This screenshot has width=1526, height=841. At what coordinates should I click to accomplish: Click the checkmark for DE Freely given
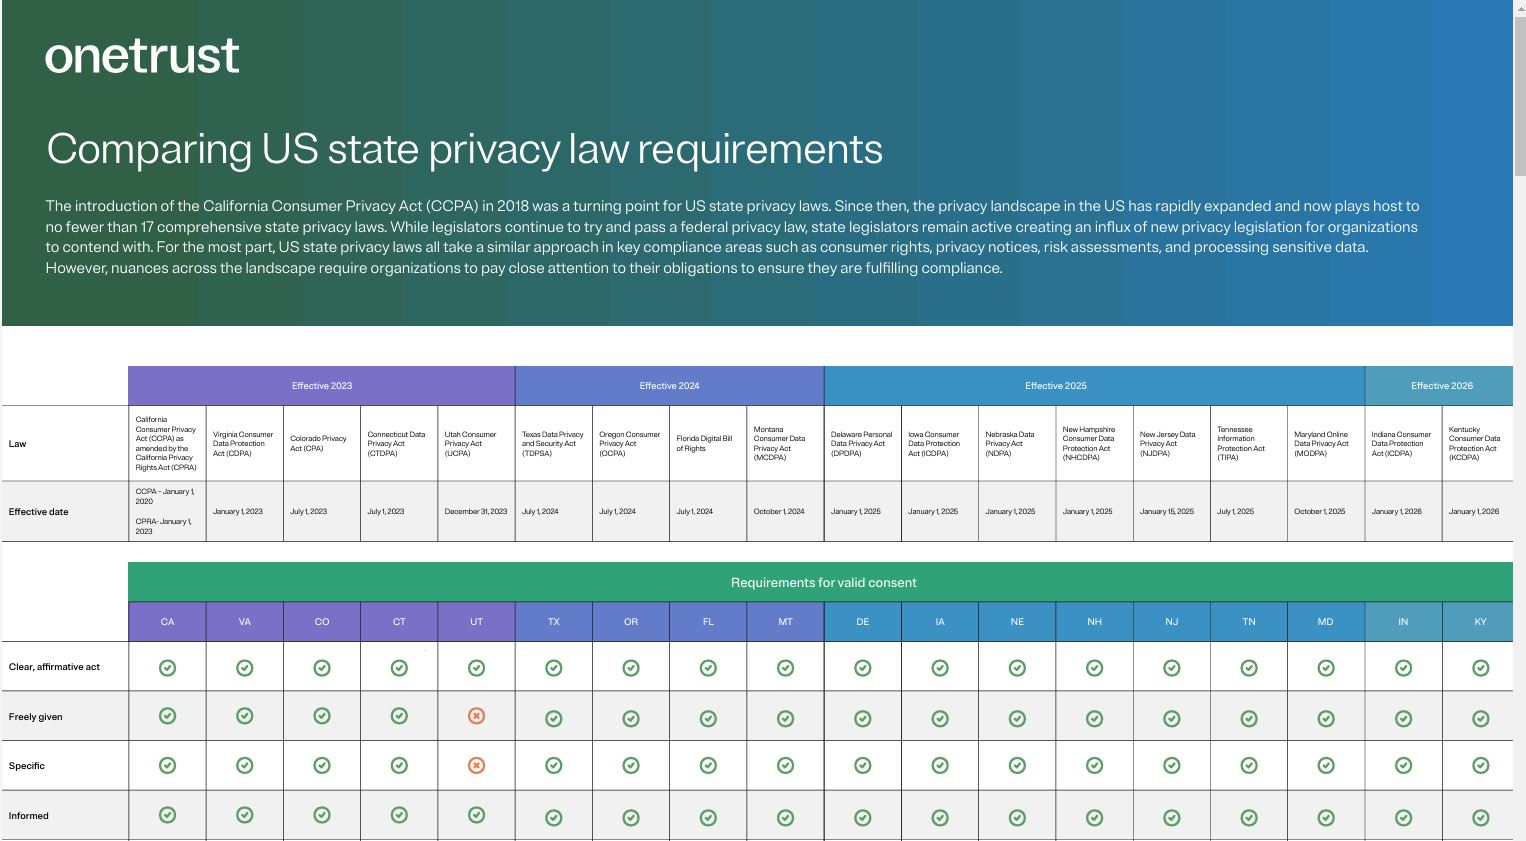862,716
